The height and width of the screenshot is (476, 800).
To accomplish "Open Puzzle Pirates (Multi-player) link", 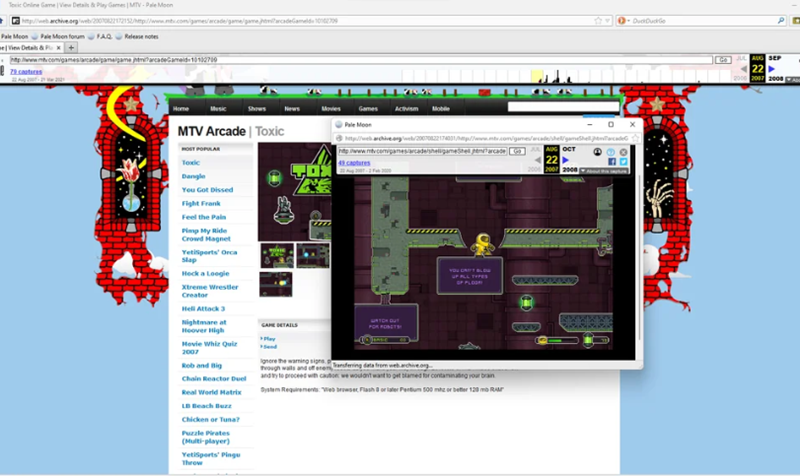I will [x=206, y=437].
